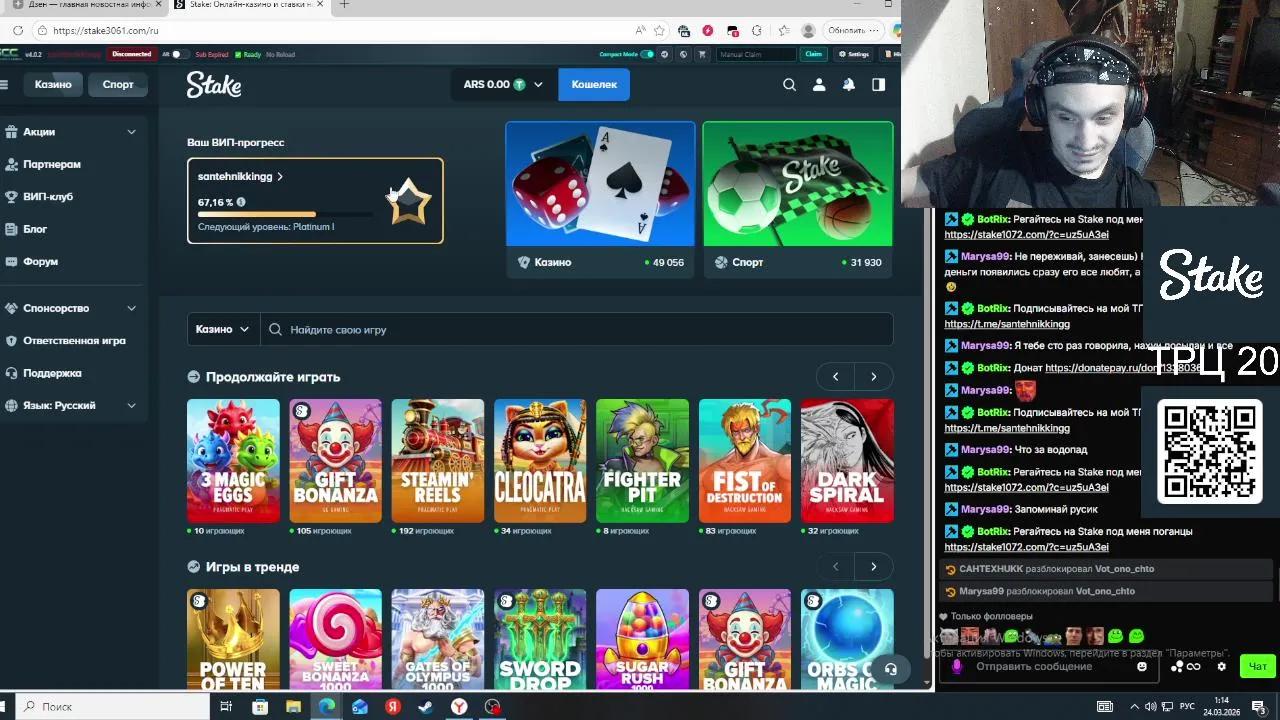Open ВИП-клуб in the sidebar
The width and height of the screenshot is (1280, 720).
48,197
